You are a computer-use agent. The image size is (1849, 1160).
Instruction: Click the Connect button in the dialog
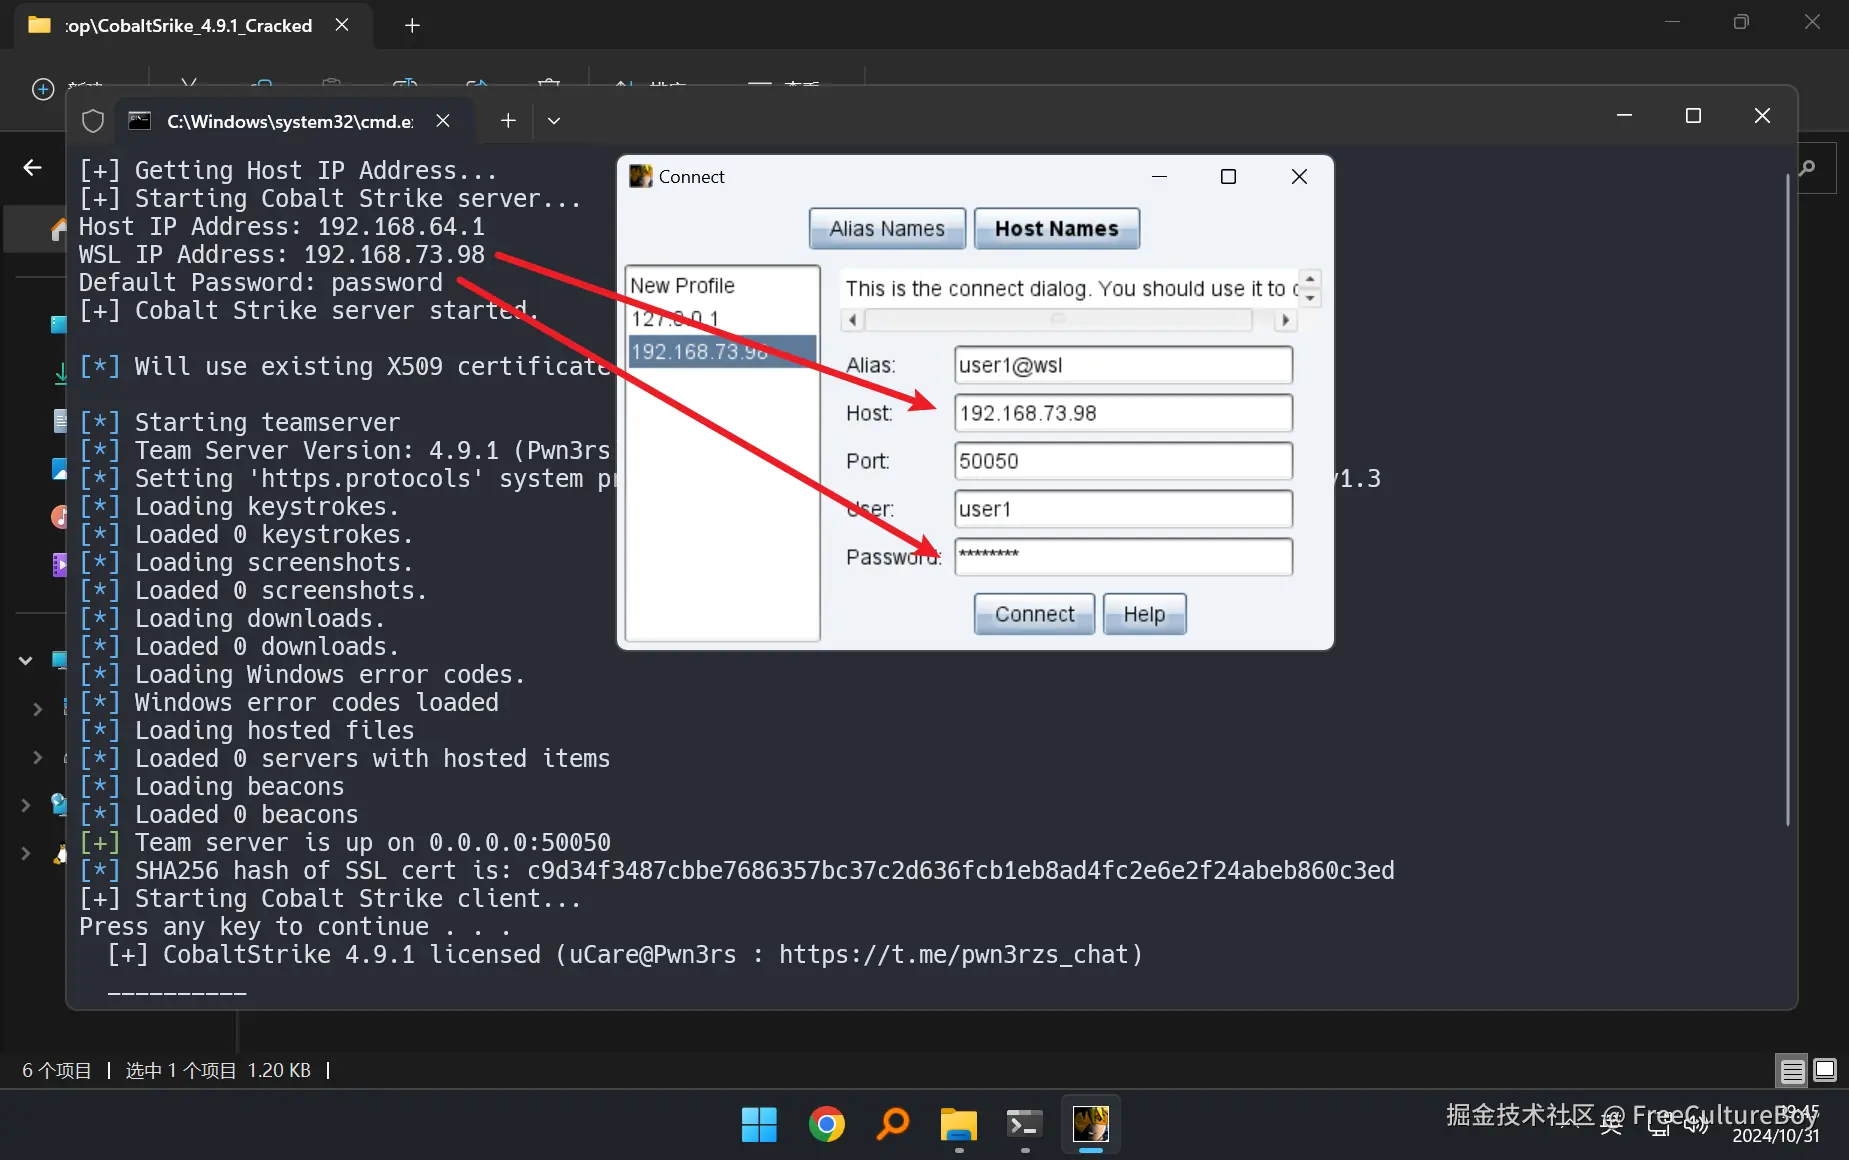click(x=1034, y=614)
